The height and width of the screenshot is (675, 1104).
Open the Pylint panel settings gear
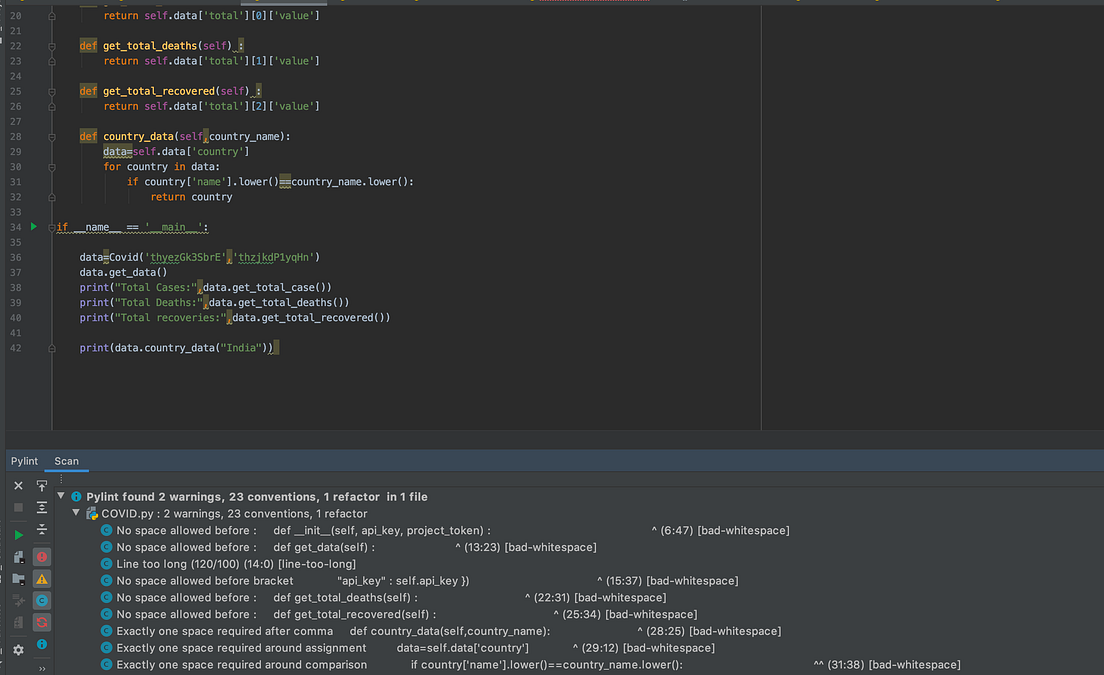coord(18,648)
